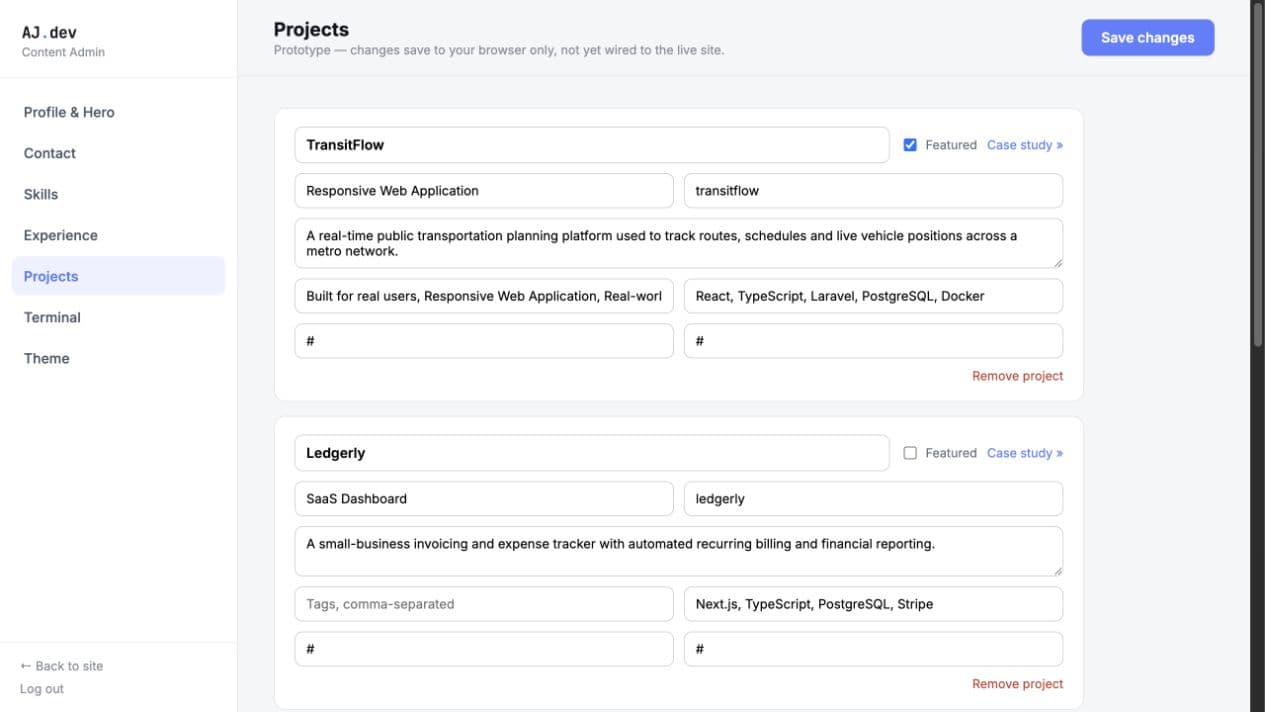Check Featured for Ledgerly

pos(910,453)
